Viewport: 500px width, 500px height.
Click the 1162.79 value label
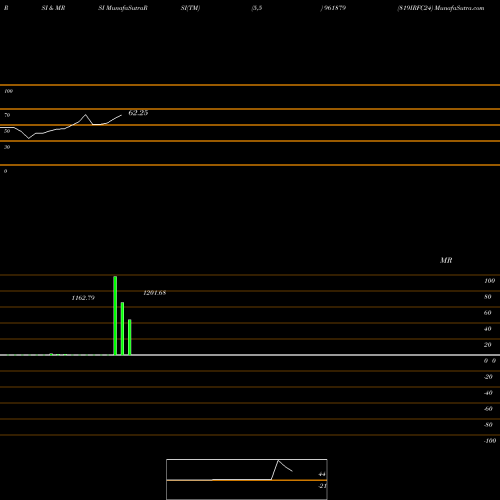click(83, 298)
